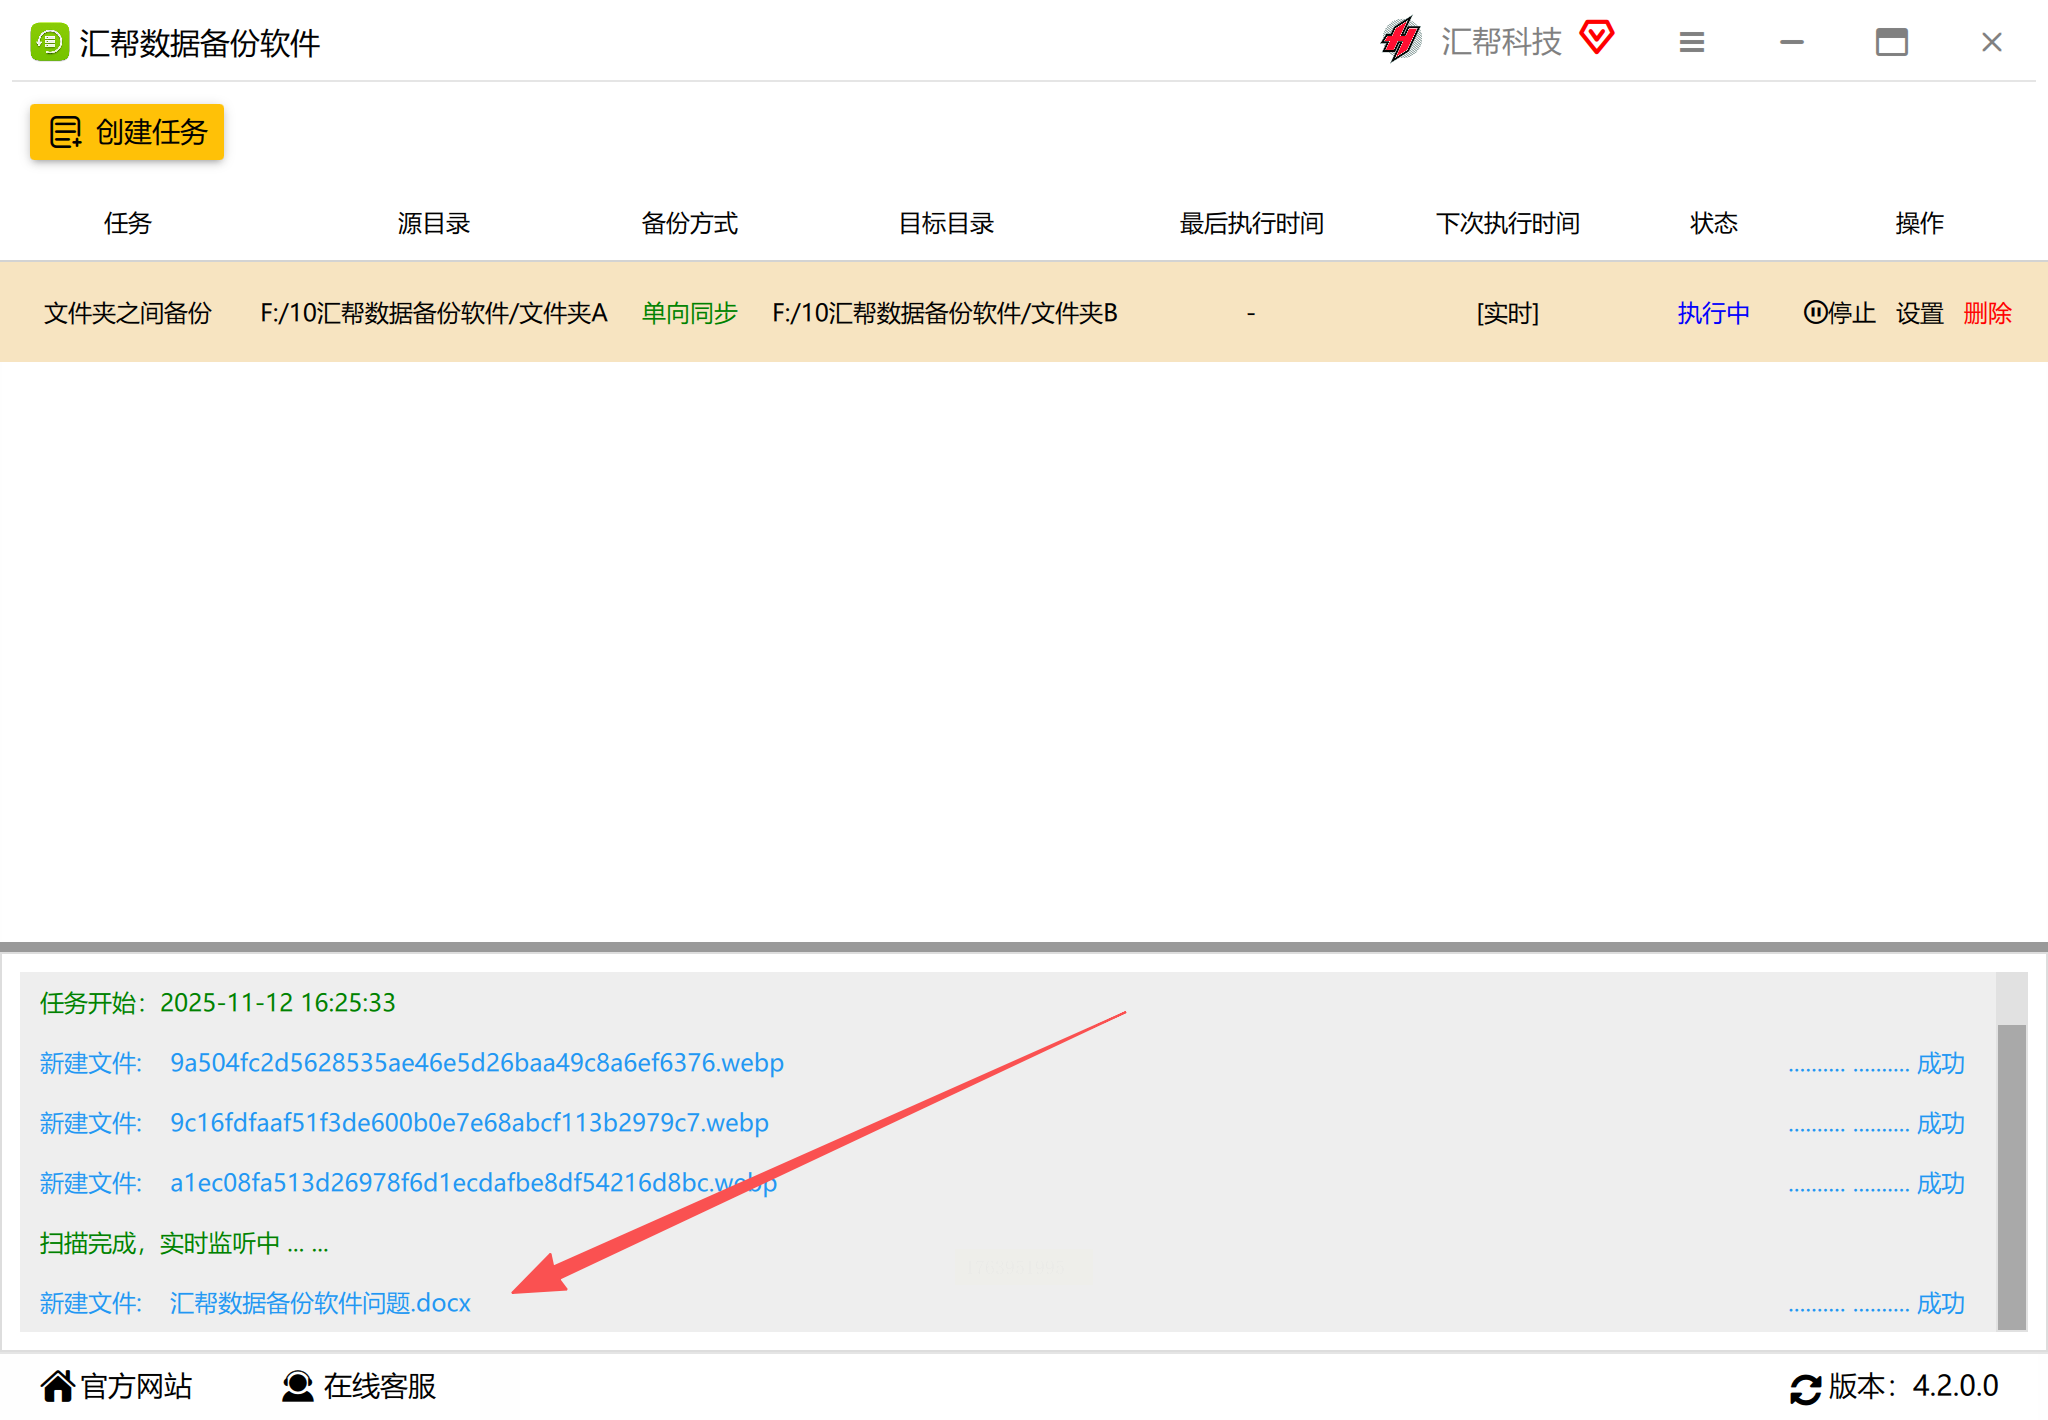Delete the 文件夹之间备份 task
The width and height of the screenshot is (2048, 1420).
(x=1987, y=313)
